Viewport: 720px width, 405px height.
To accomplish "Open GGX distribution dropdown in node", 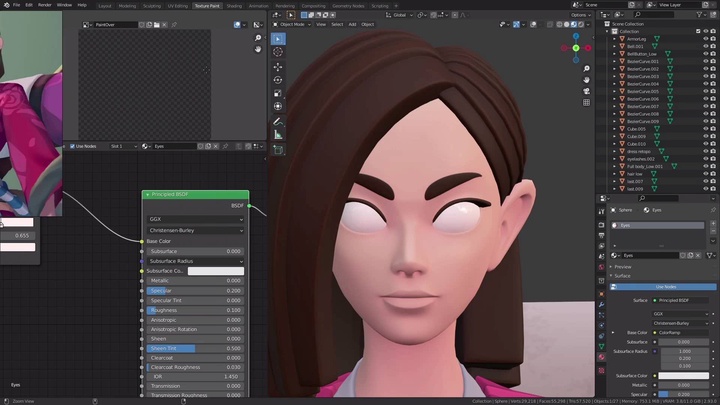I will pos(195,219).
